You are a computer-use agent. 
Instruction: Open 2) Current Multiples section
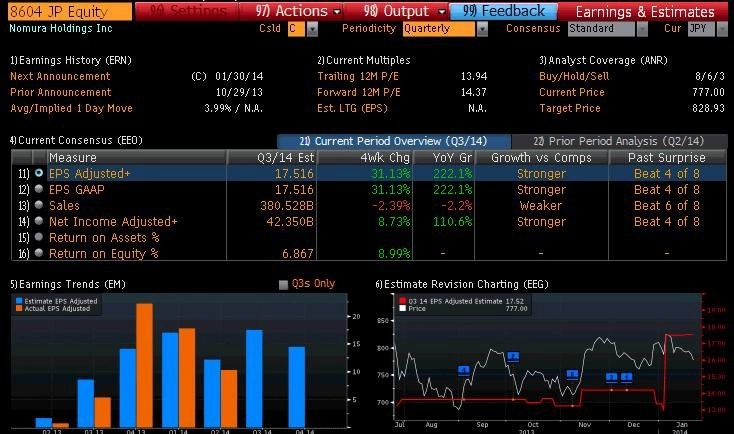(x=364, y=60)
